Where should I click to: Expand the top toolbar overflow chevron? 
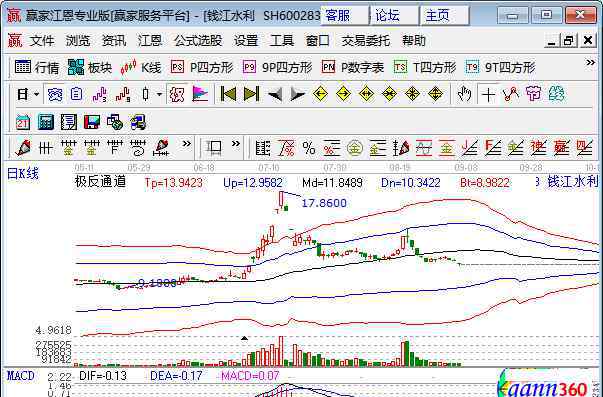click(590, 63)
